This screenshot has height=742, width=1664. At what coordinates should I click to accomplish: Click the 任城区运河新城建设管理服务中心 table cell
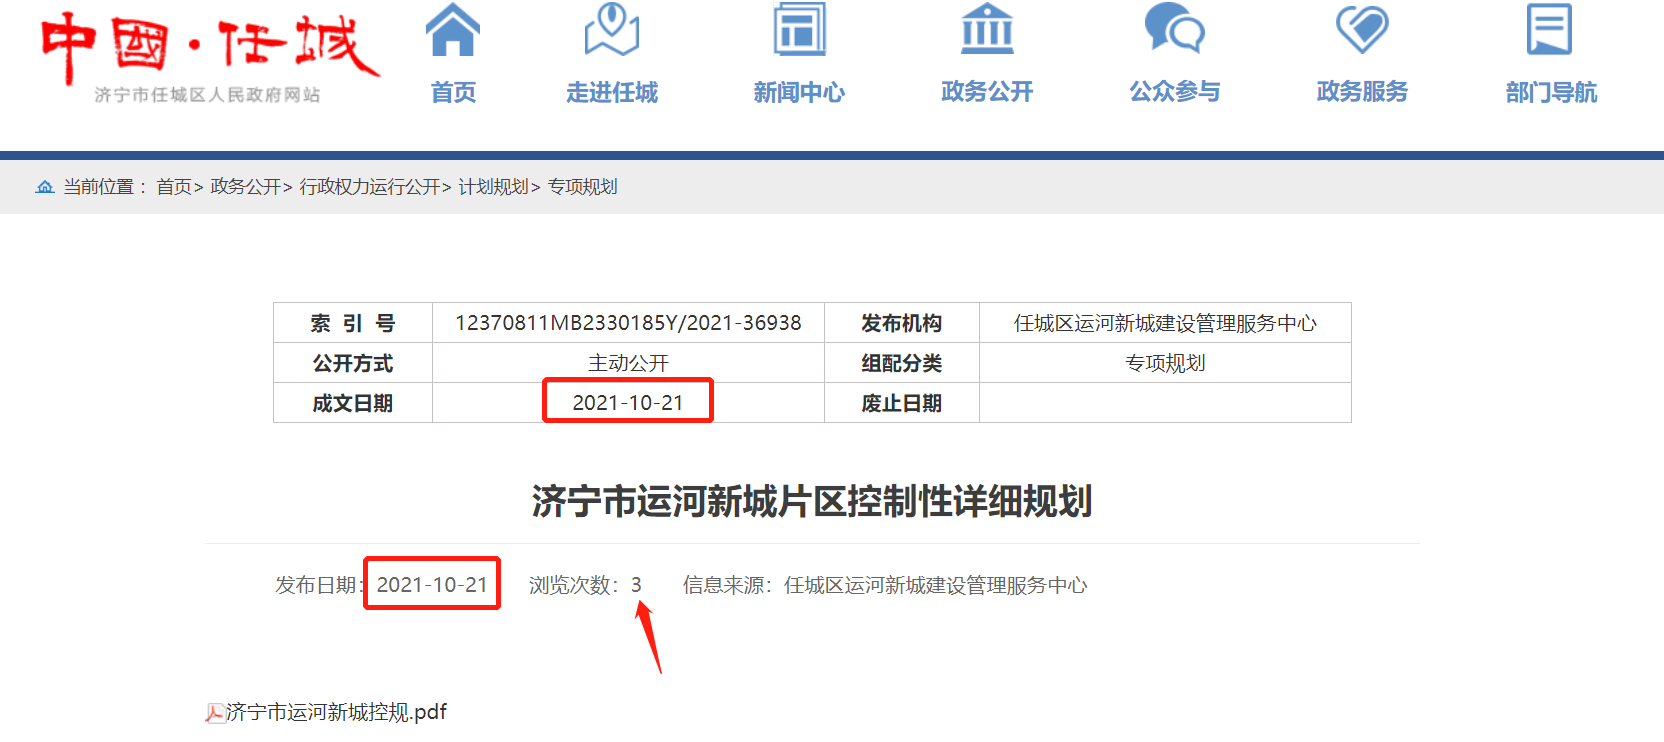1165,323
